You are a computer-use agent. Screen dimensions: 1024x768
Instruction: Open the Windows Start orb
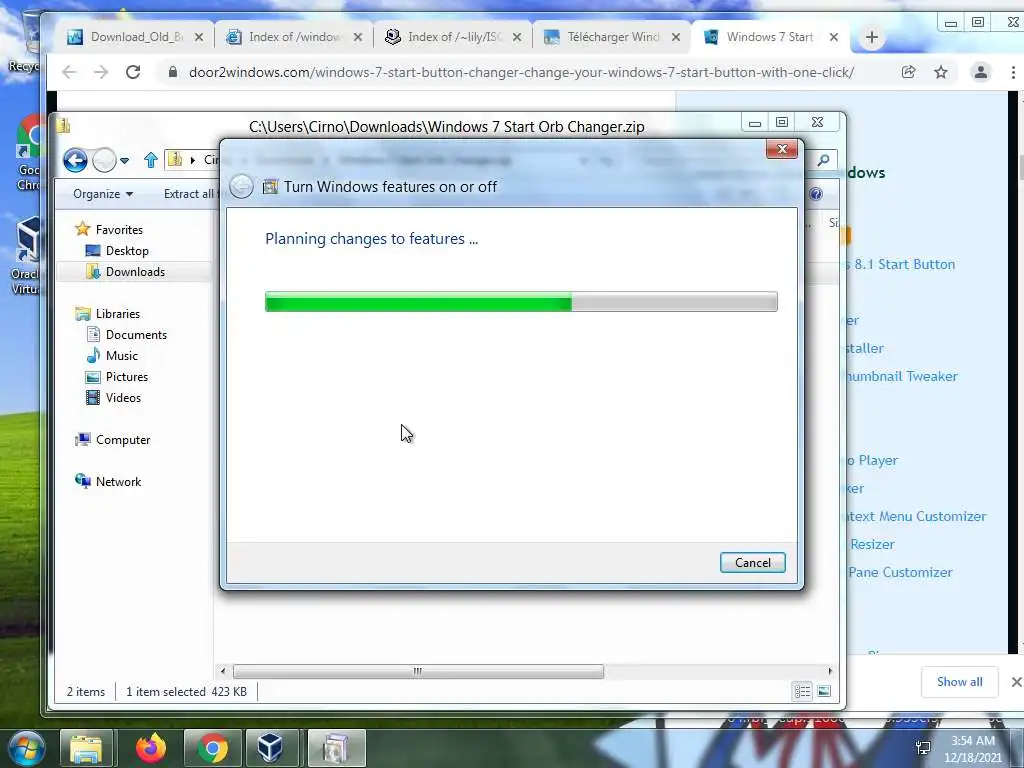(25, 748)
